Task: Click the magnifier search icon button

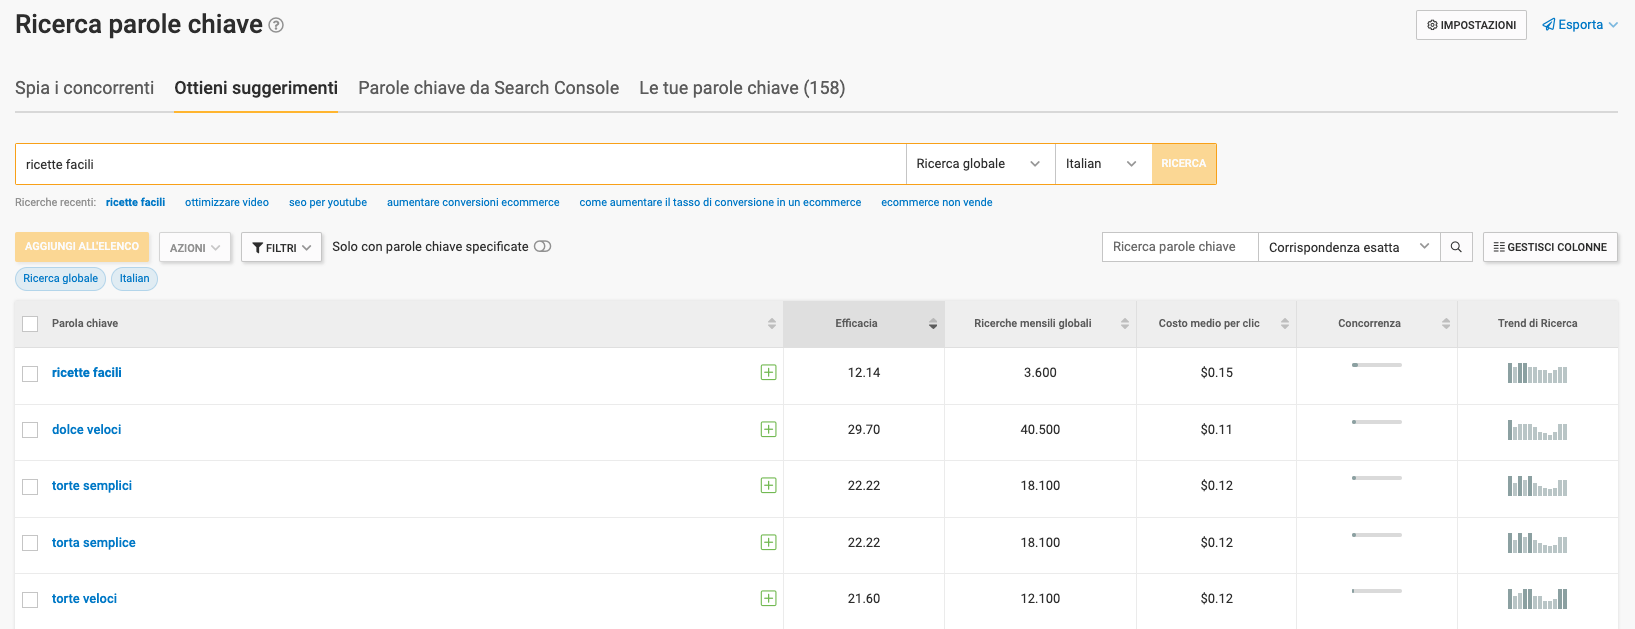Action: pos(1456,247)
